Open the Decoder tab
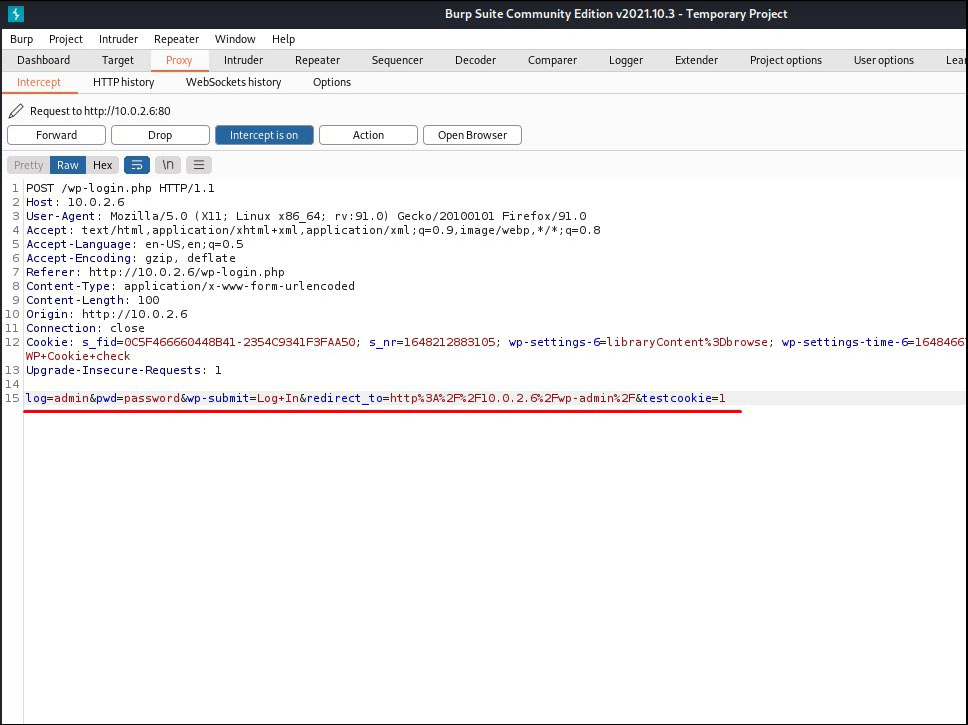Image resolution: width=968 pixels, height=725 pixels. (475, 61)
